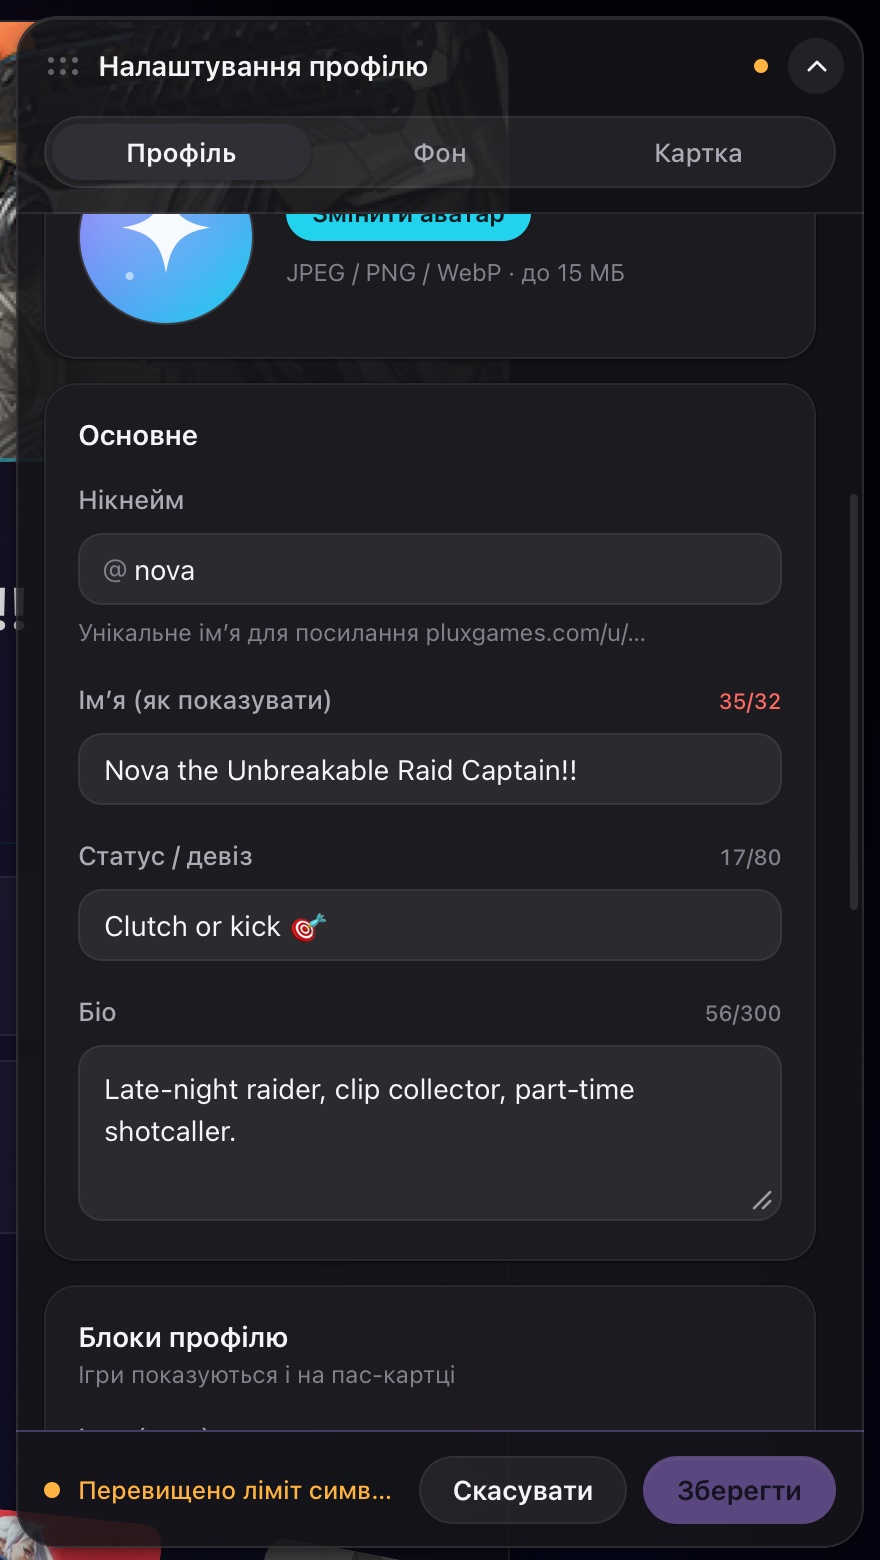Click the drag handle dots beside the title
This screenshot has height=1560, width=880.
pos(63,67)
